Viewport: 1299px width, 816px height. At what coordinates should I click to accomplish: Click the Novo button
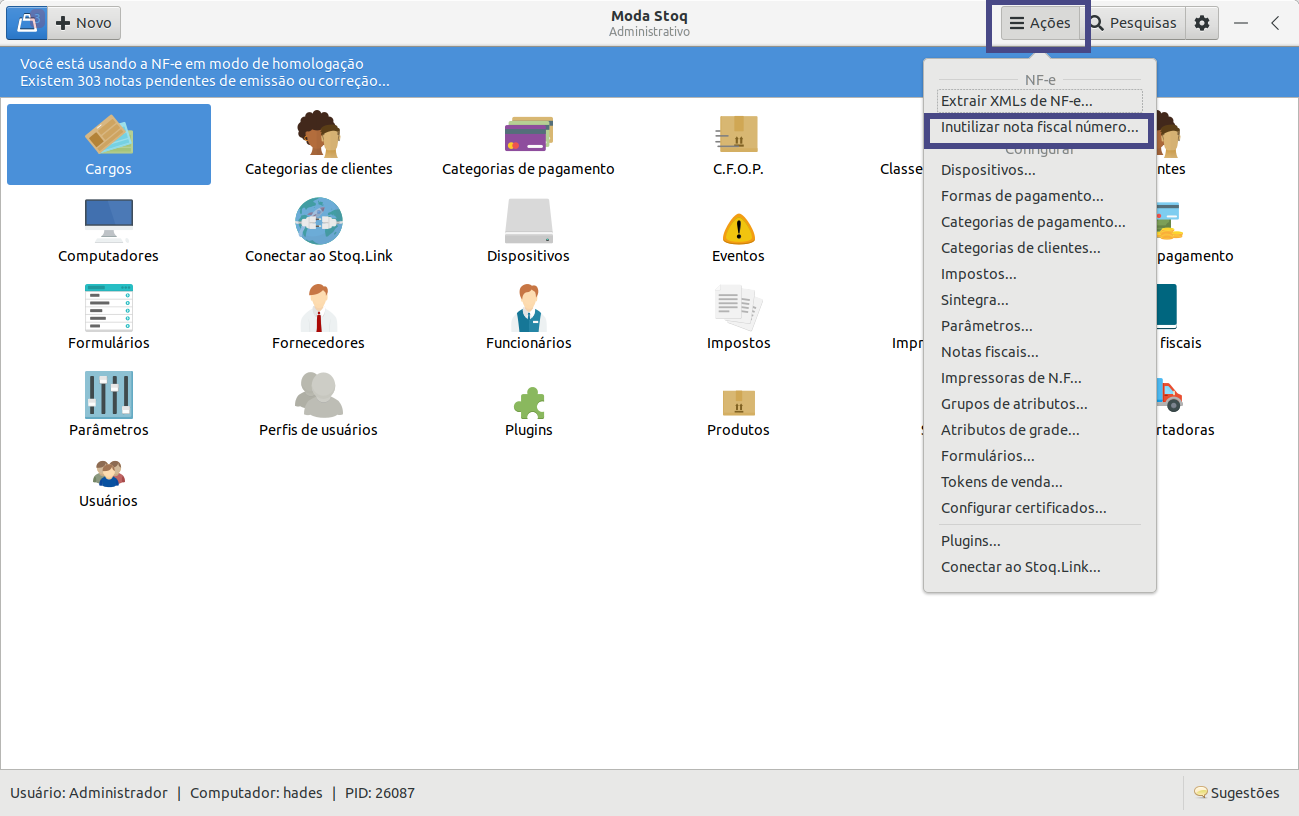click(x=84, y=23)
